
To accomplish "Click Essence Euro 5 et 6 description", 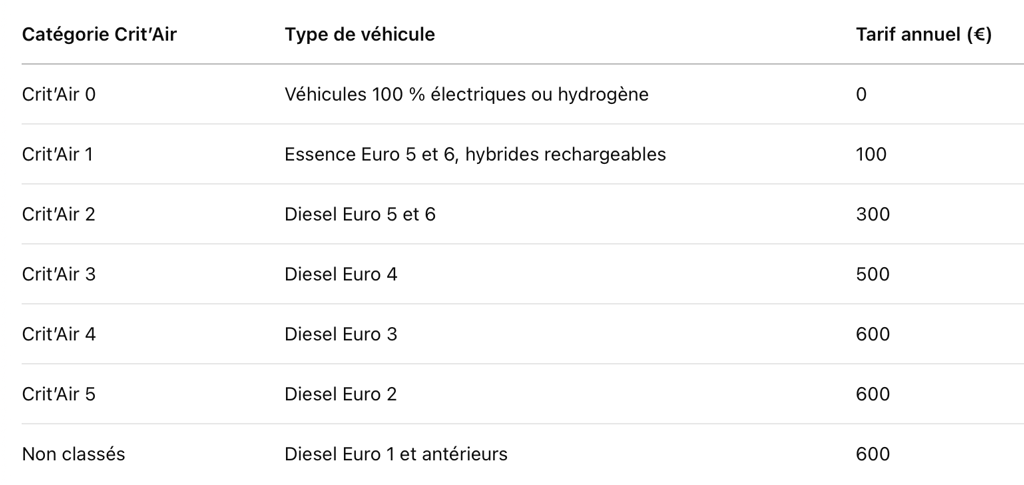I will (x=475, y=154).
